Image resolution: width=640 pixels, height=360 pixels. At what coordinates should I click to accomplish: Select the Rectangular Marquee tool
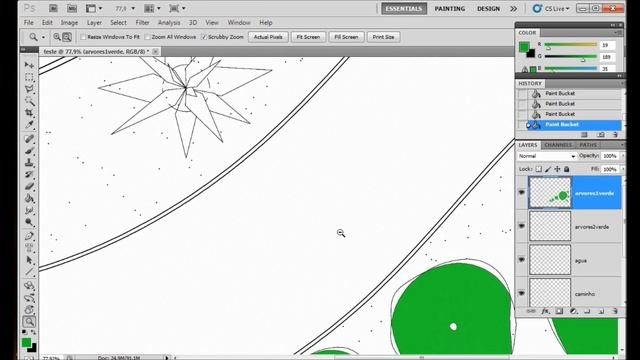(x=29, y=77)
